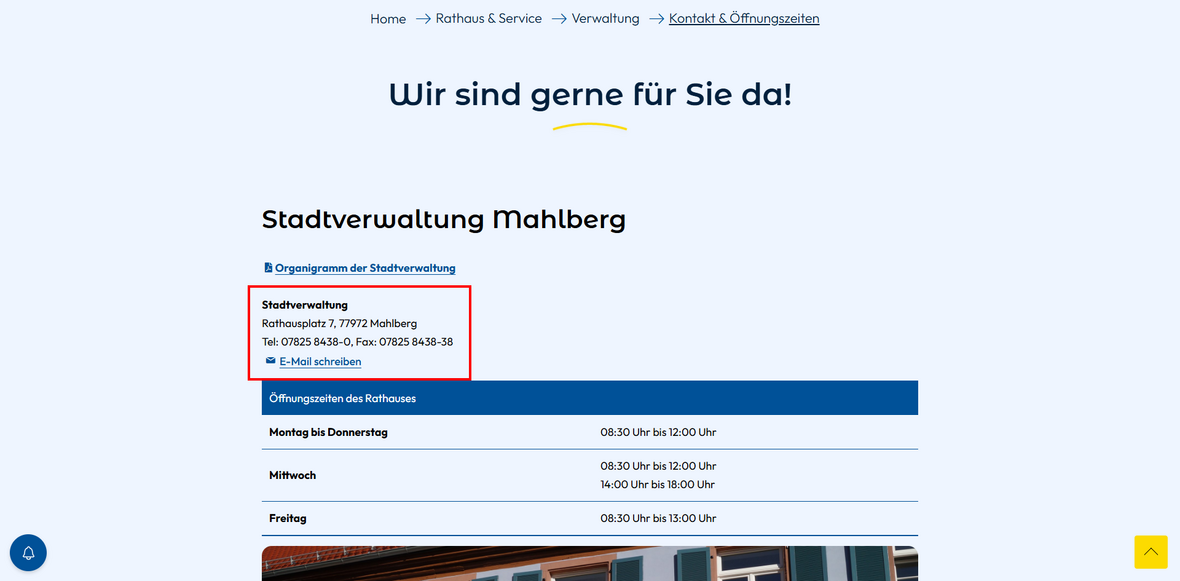Click the document icon beside Organigramm

coord(268,268)
